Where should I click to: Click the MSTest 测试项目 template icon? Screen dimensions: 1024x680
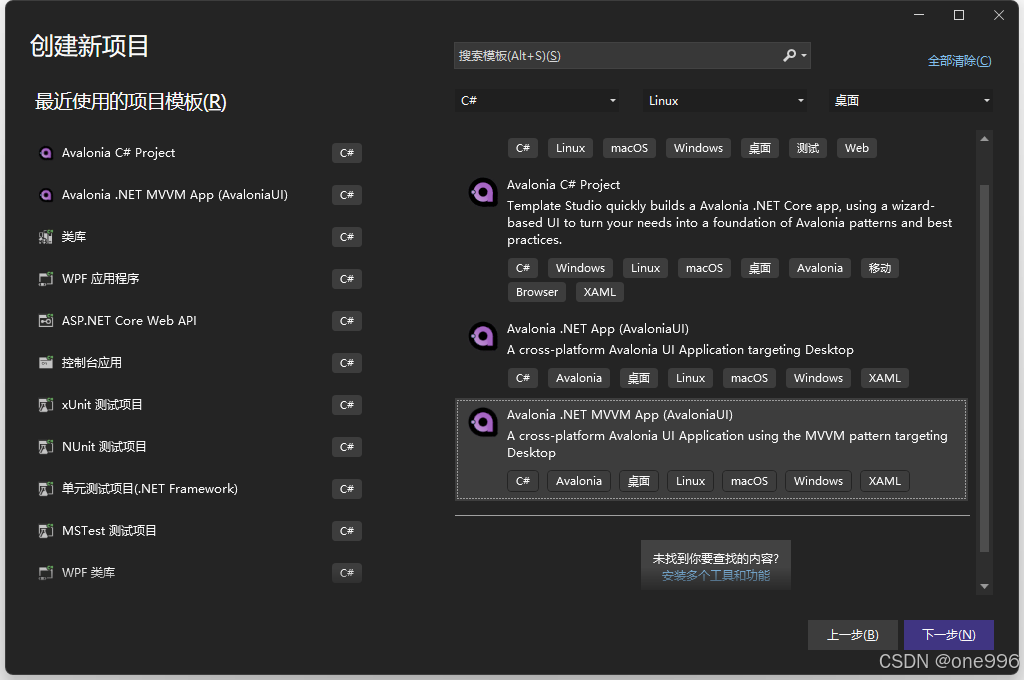coord(46,530)
